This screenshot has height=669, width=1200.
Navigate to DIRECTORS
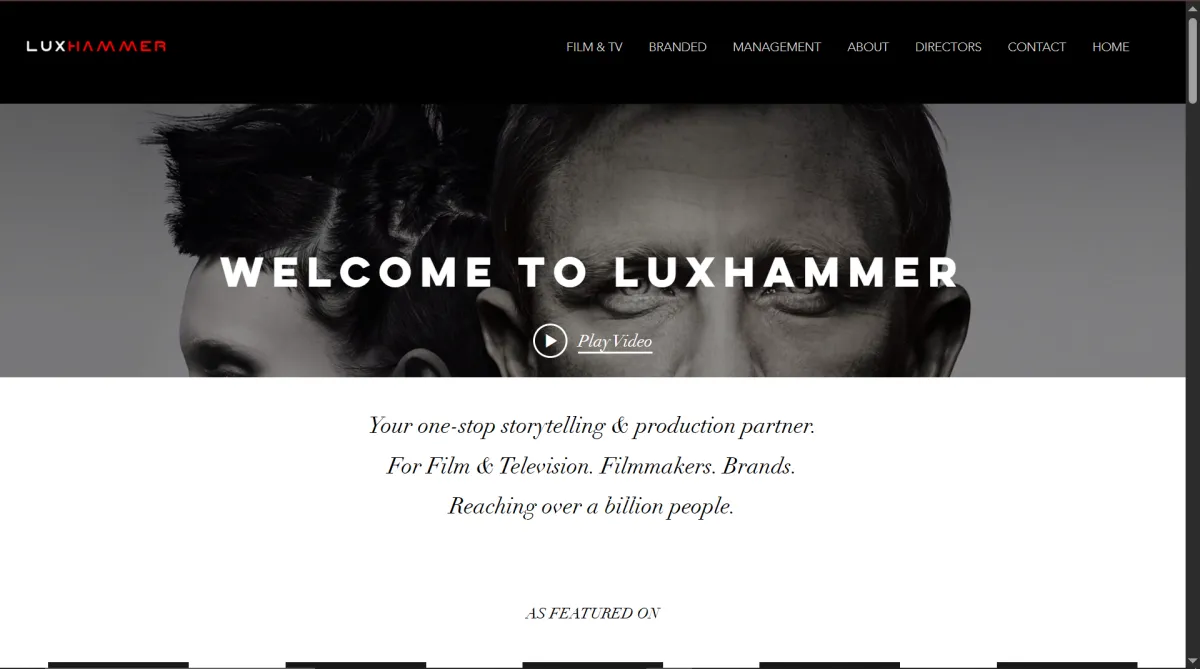point(948,47)
